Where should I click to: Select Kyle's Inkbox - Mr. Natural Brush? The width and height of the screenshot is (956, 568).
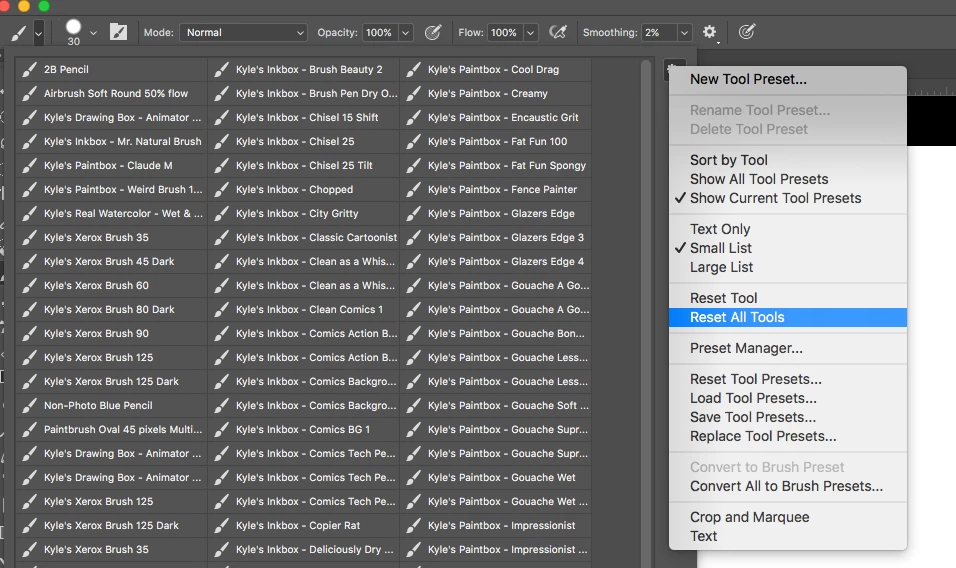pos(112,141)
